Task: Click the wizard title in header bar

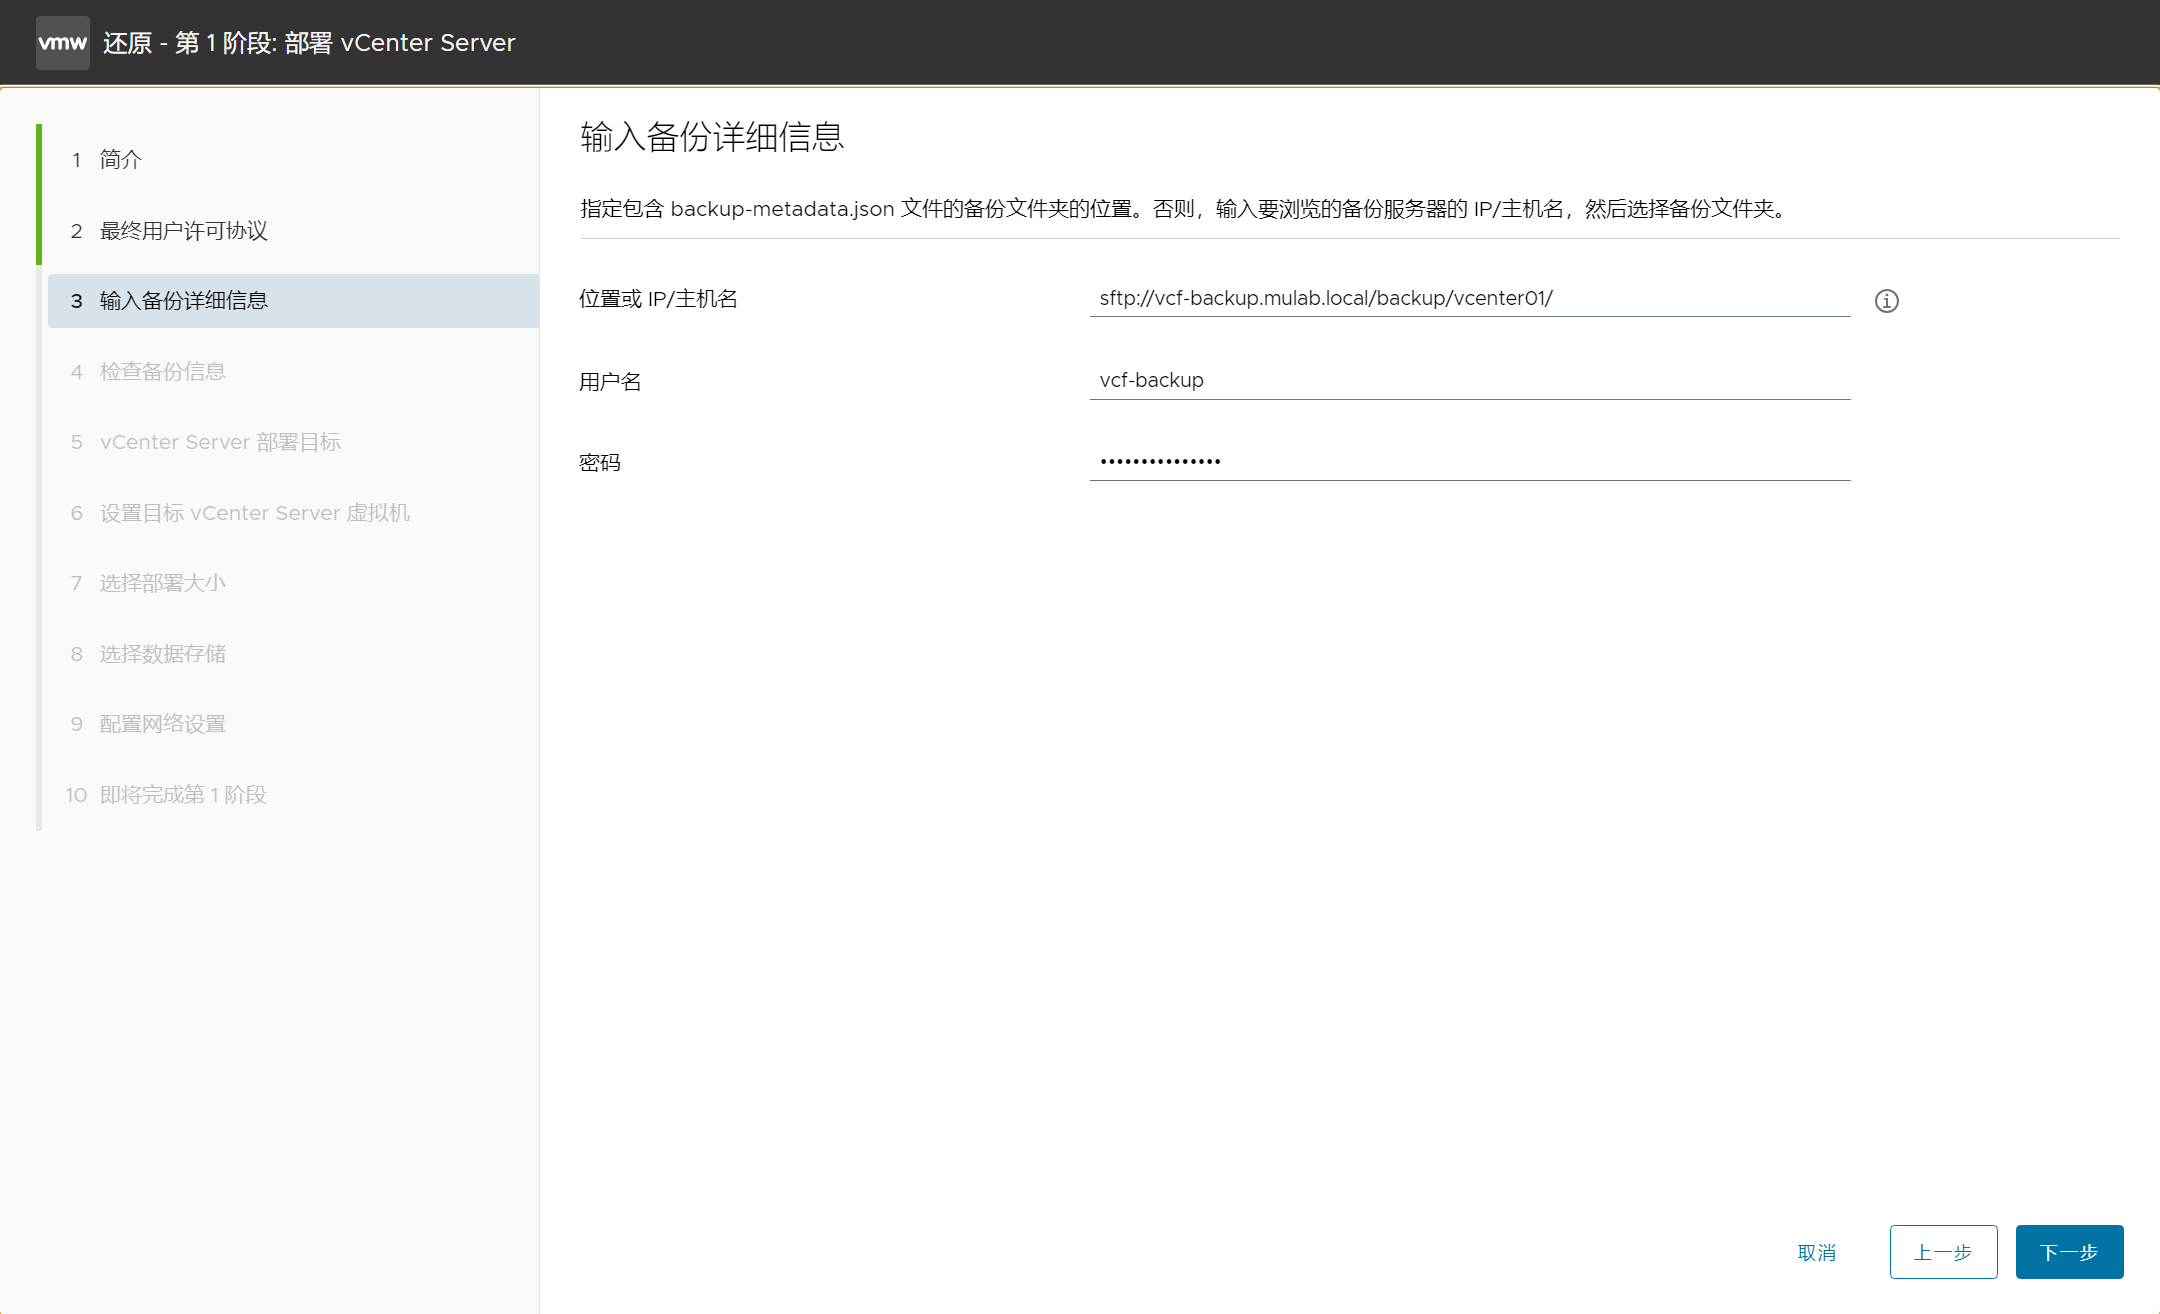Action: [309, 43]
